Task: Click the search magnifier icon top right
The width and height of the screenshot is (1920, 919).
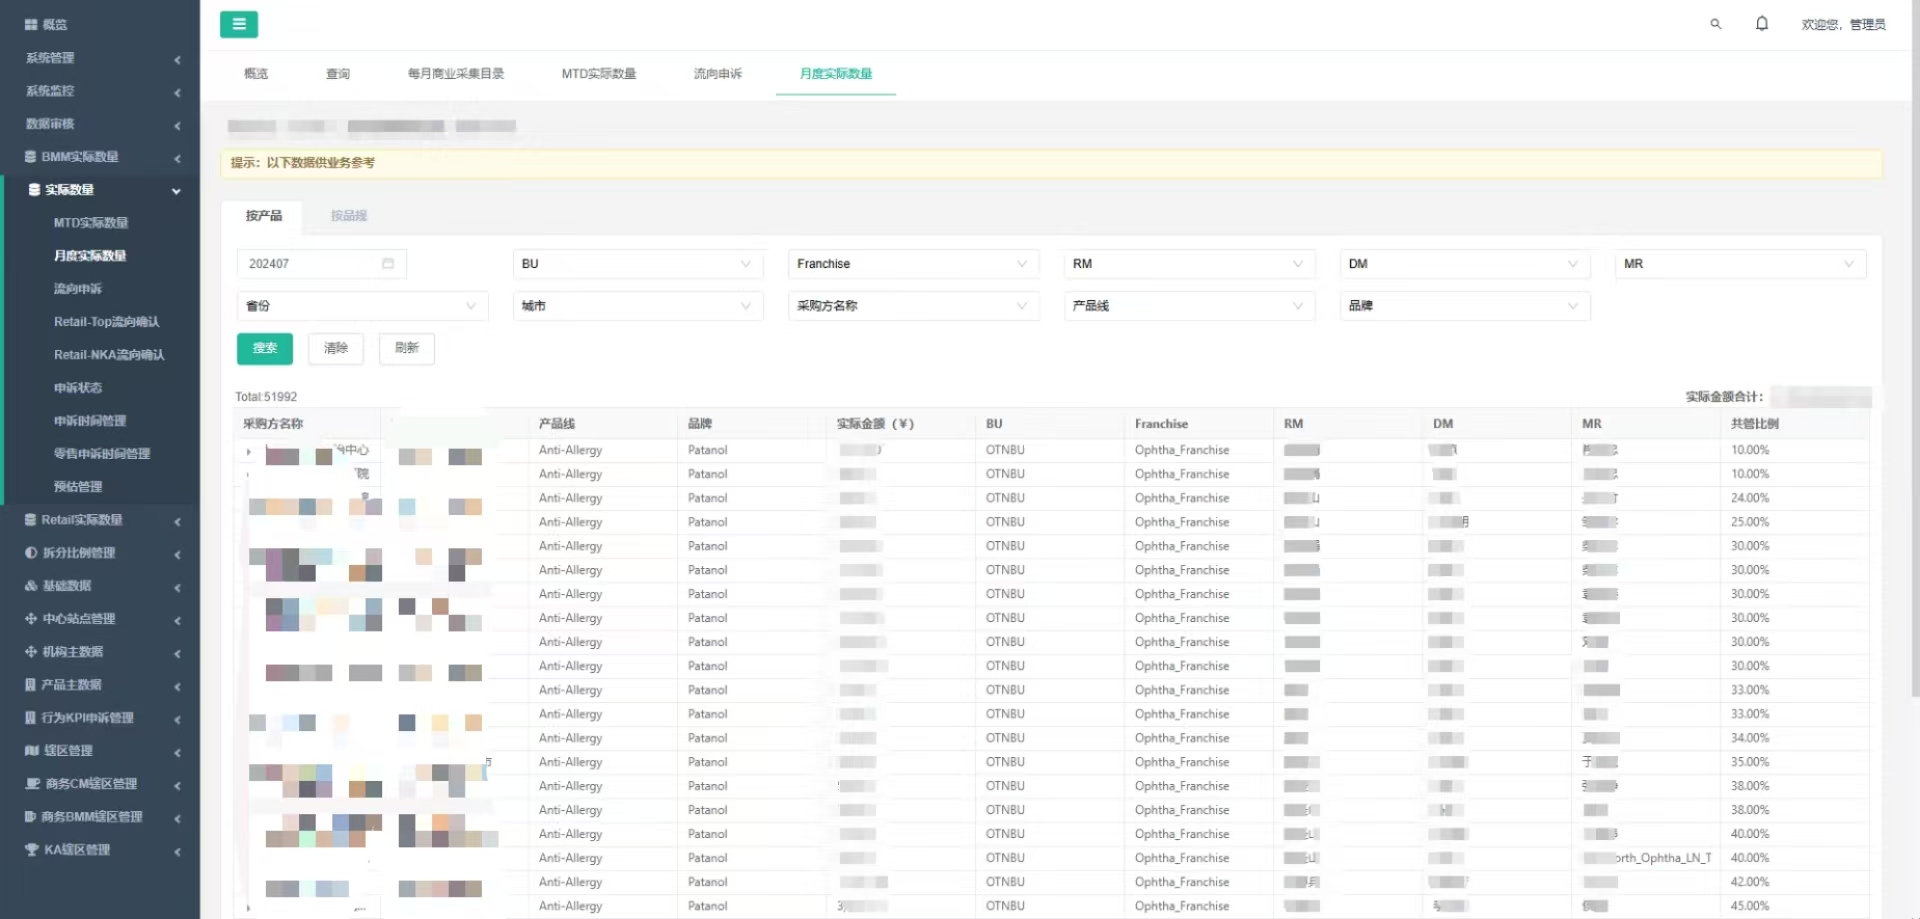Action: point(1714,24)
